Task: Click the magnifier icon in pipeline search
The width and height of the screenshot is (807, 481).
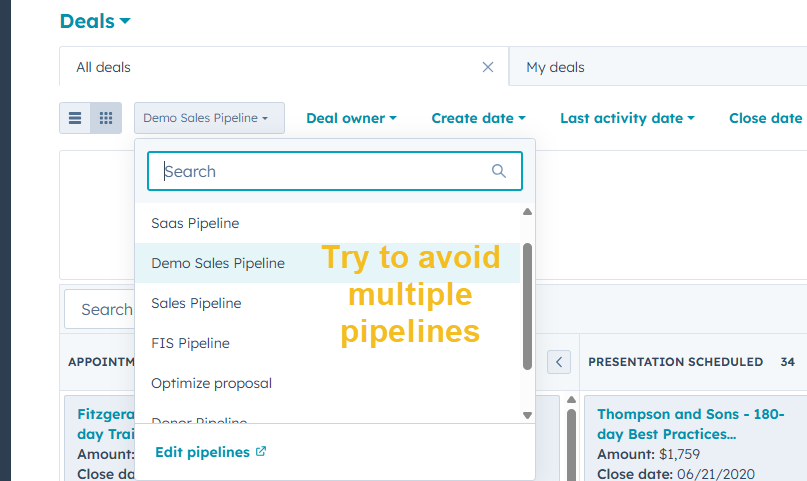Action: coord(499,171)
